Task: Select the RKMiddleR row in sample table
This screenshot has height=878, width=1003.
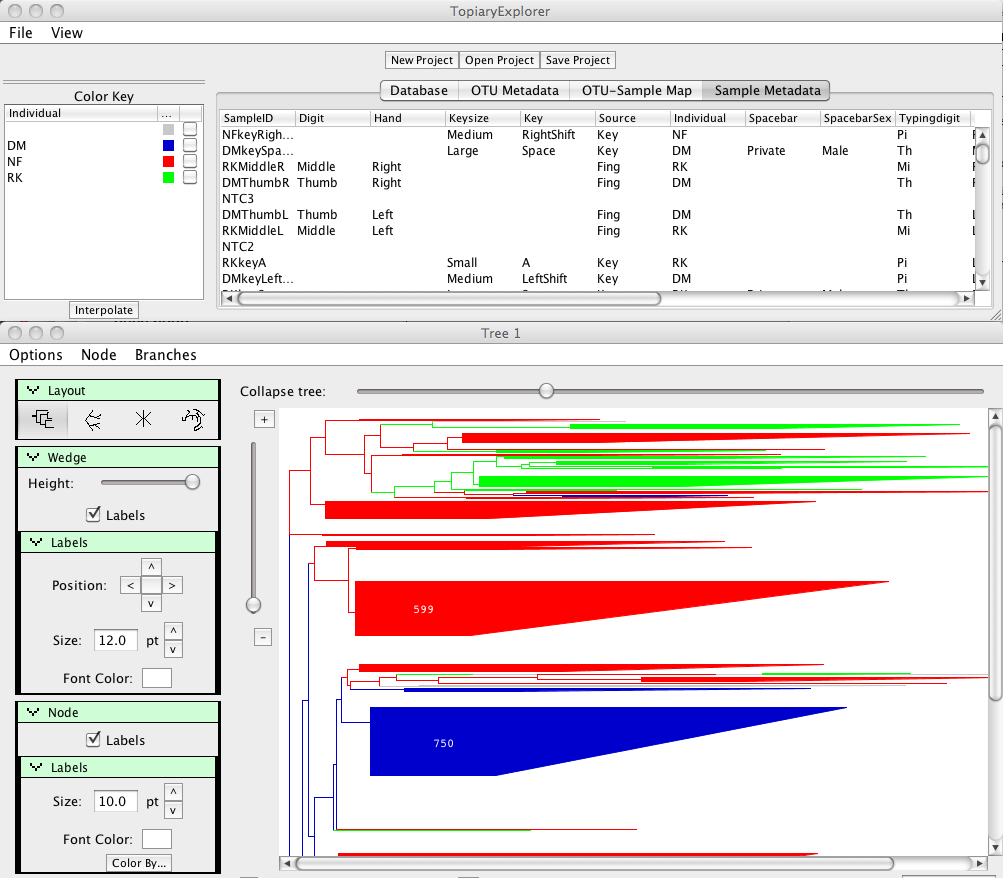Action: point(596,166)
